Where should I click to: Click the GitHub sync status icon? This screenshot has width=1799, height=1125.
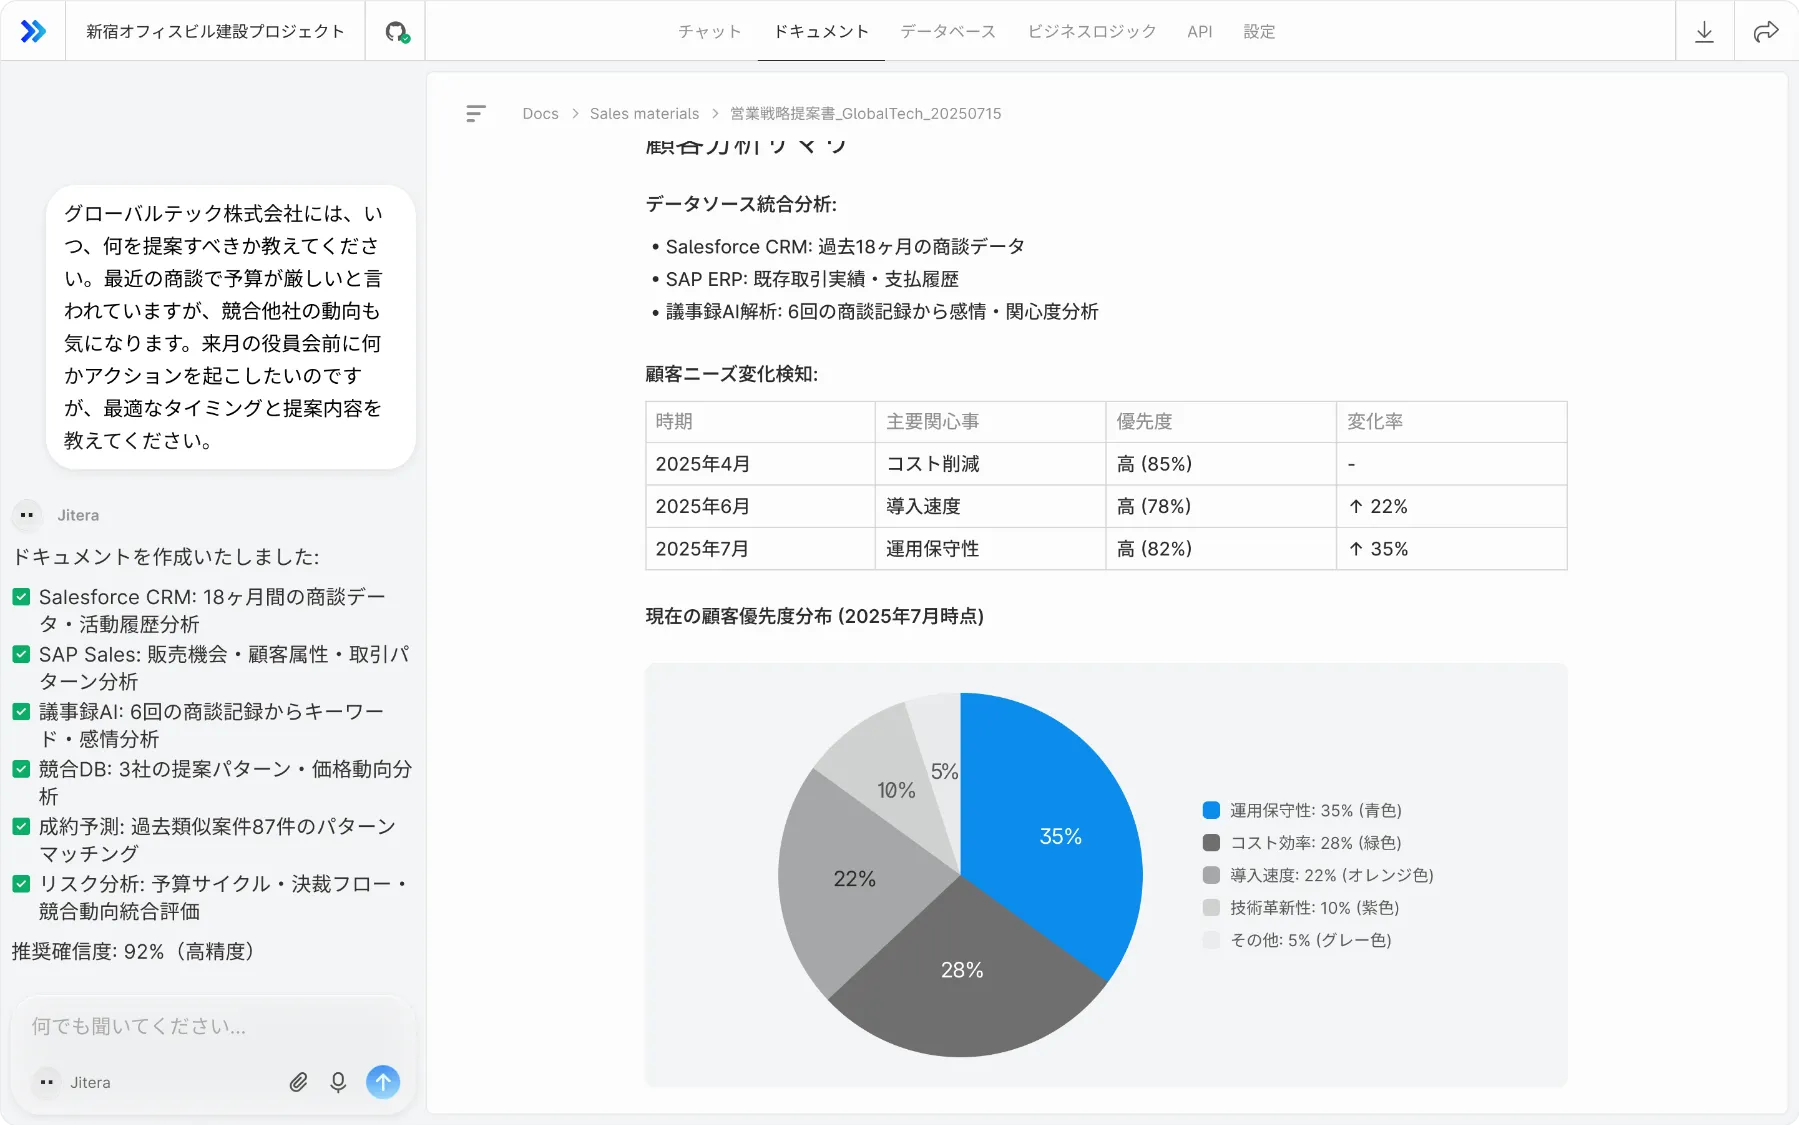pyautogui.click(x=396, y=32)
